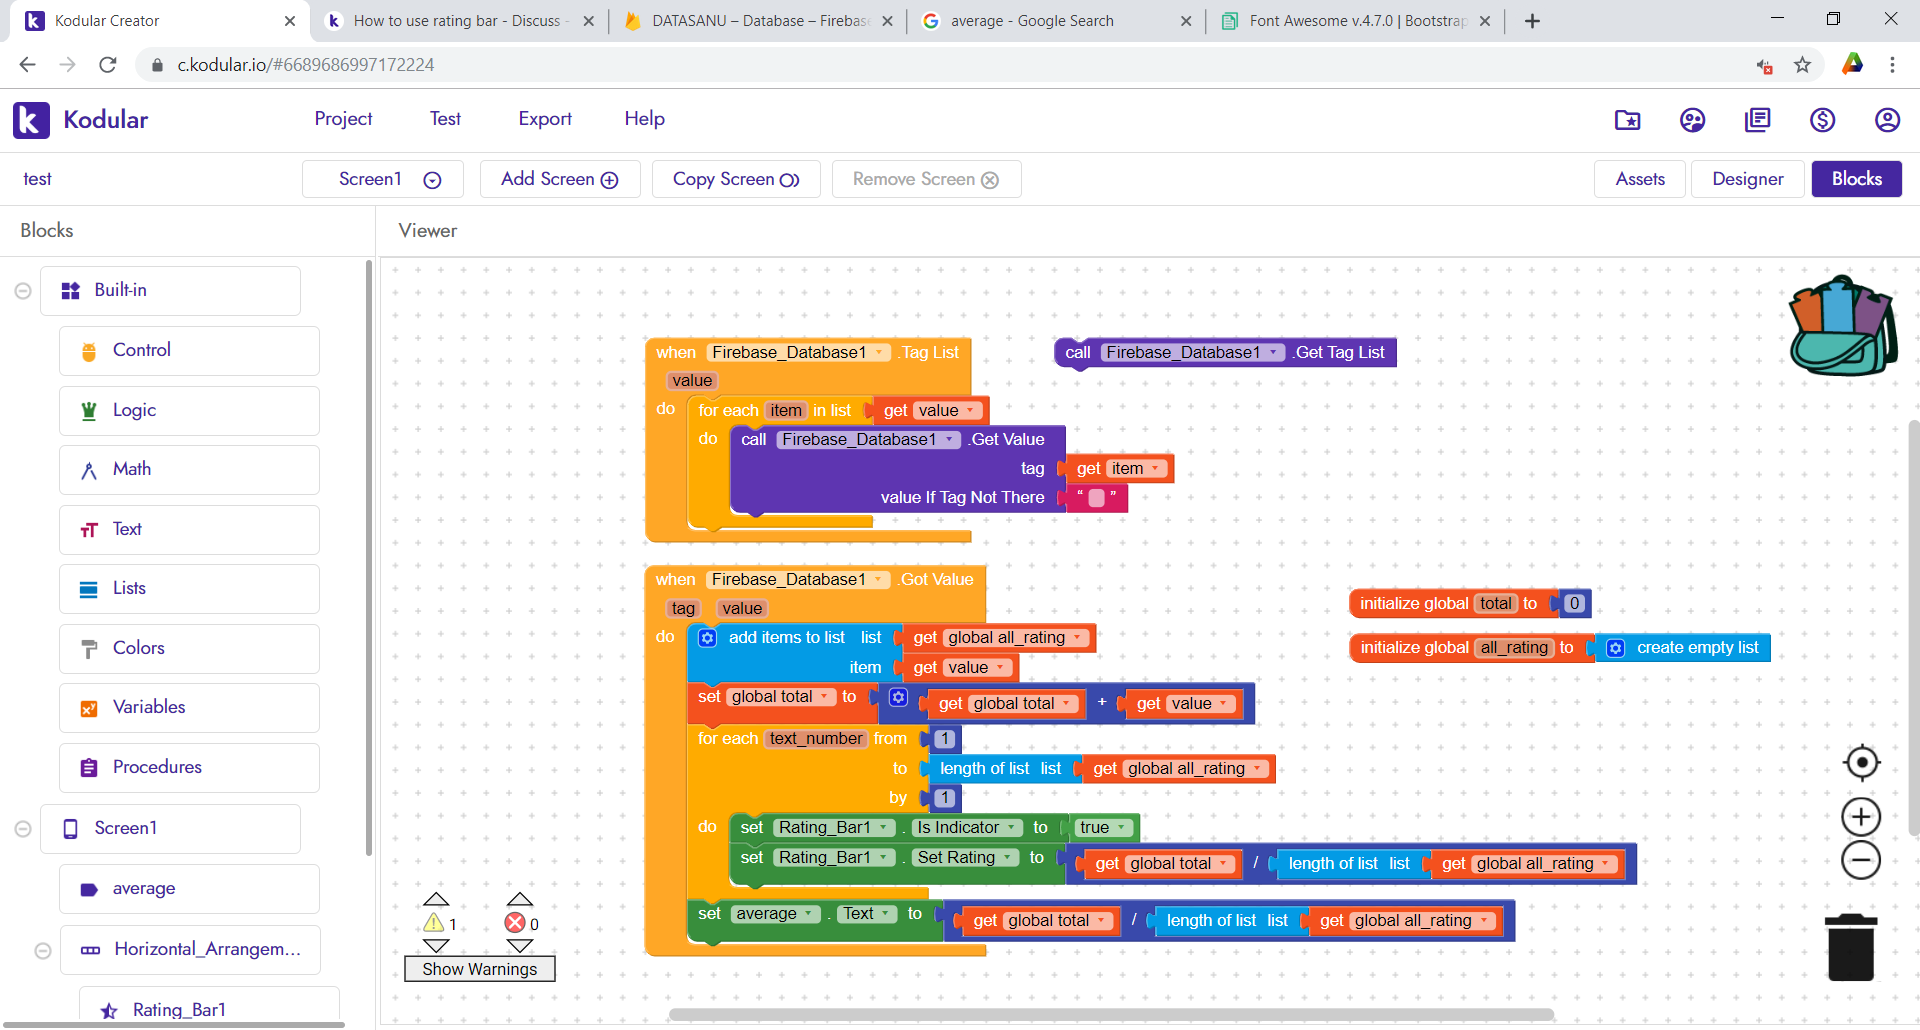The image size is (1920, 1030).
Task: Open the backpack icon in the viewer
Action: (x=1843, y=326)
